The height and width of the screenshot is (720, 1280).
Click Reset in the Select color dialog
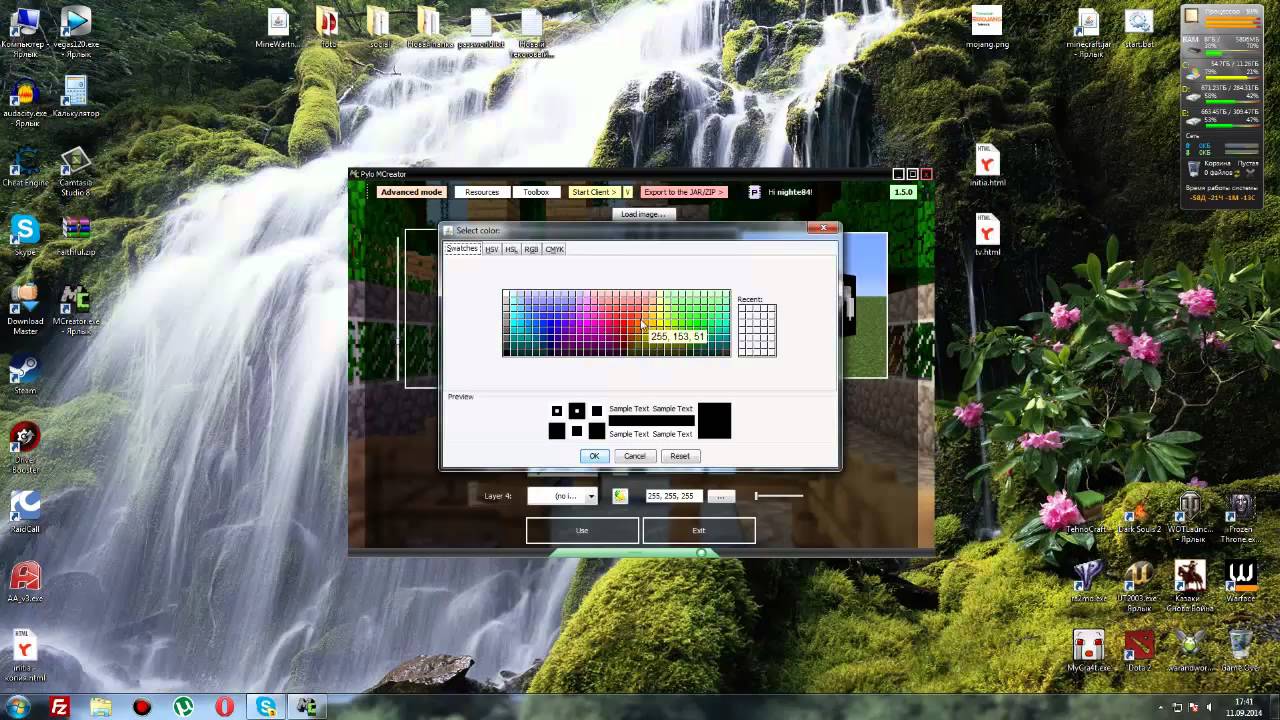click(x=680, y=456)
